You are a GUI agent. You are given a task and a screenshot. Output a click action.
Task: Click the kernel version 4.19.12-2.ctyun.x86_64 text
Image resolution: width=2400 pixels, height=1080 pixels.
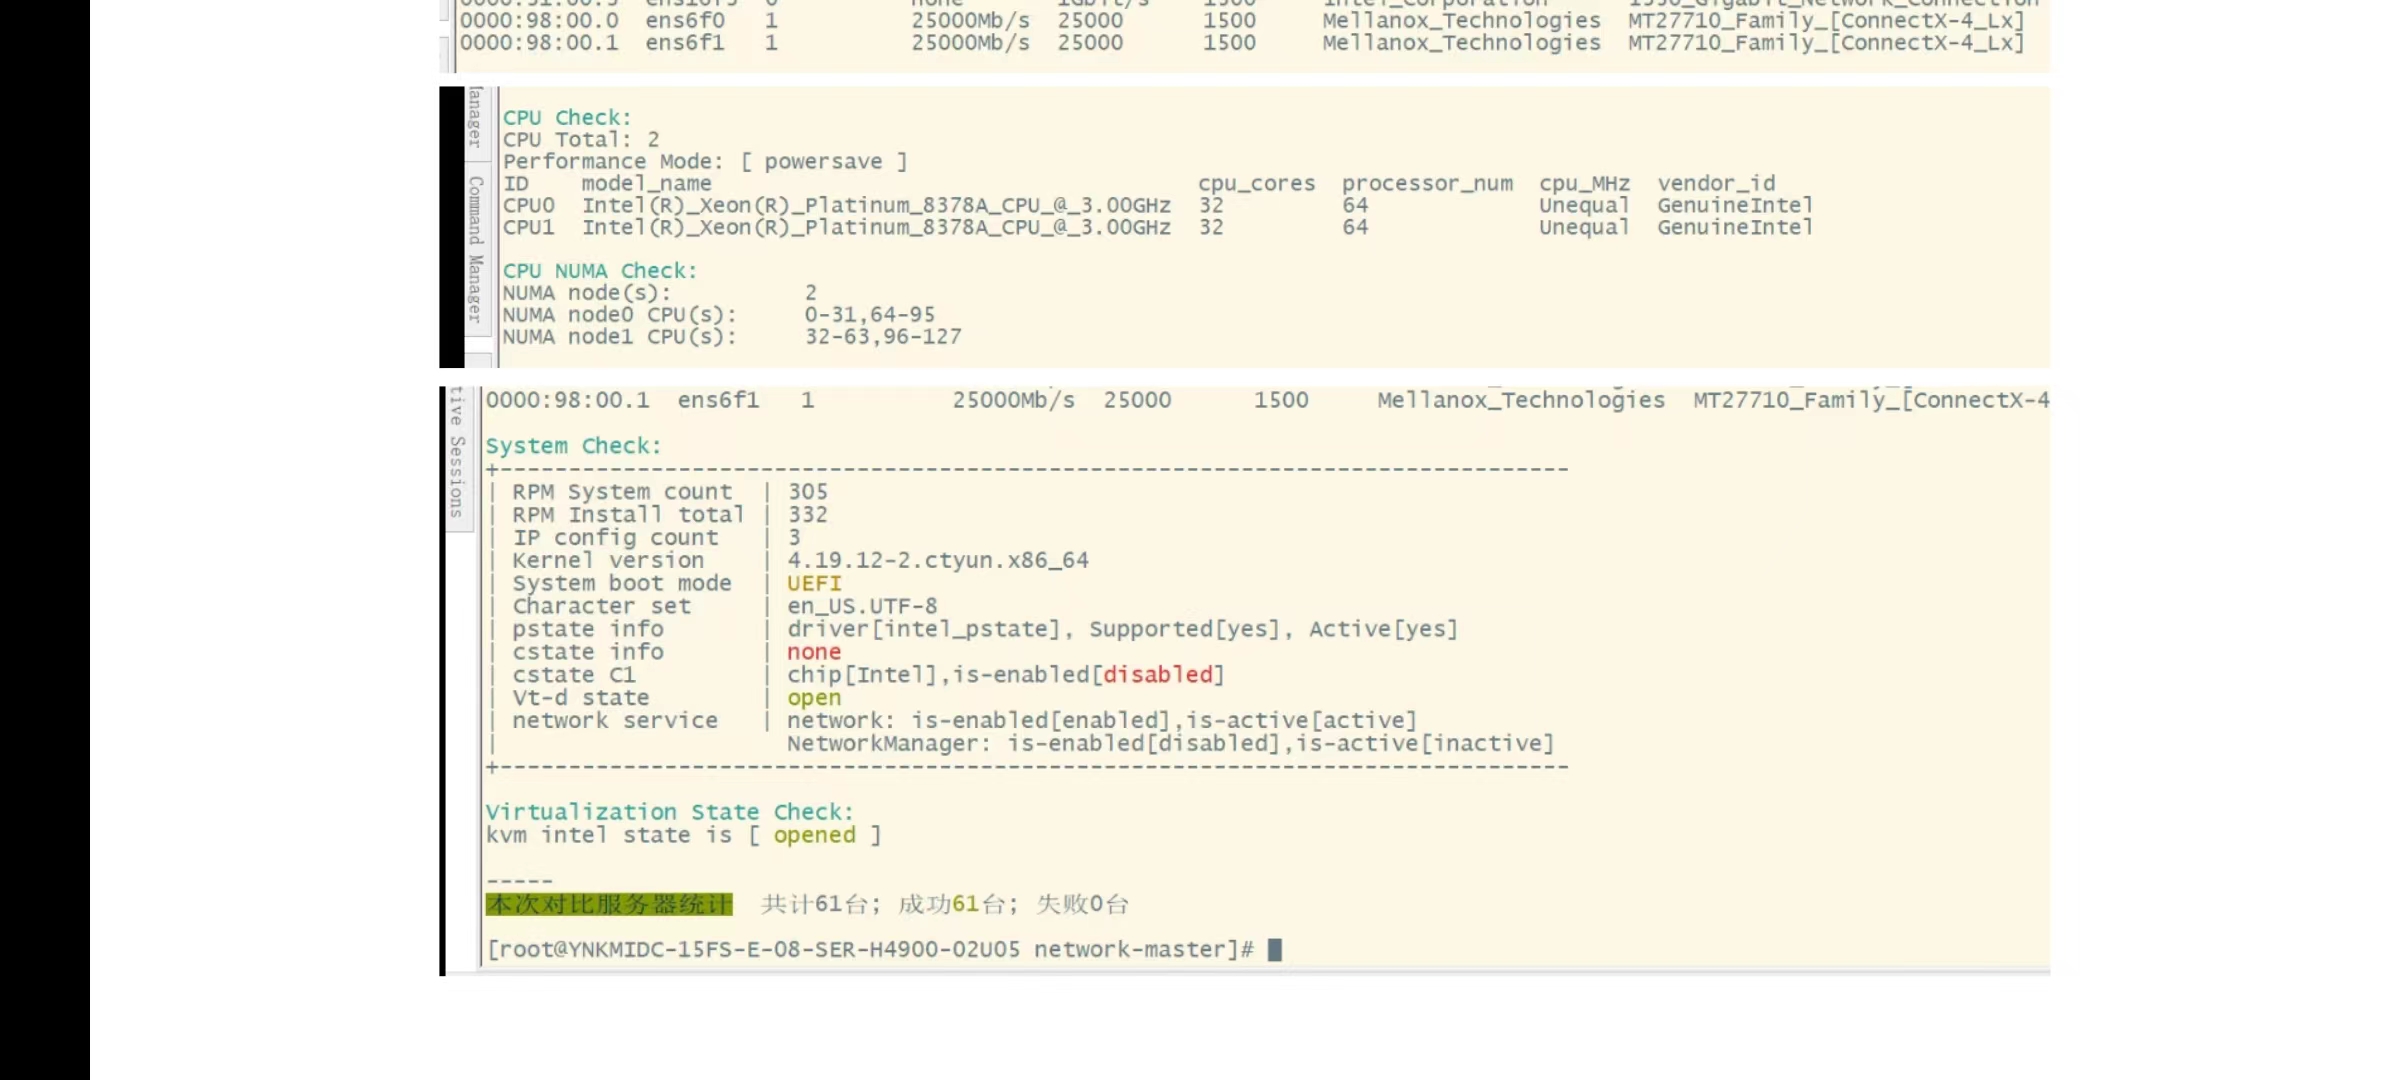pyautogui.click(x=937, y=560)
